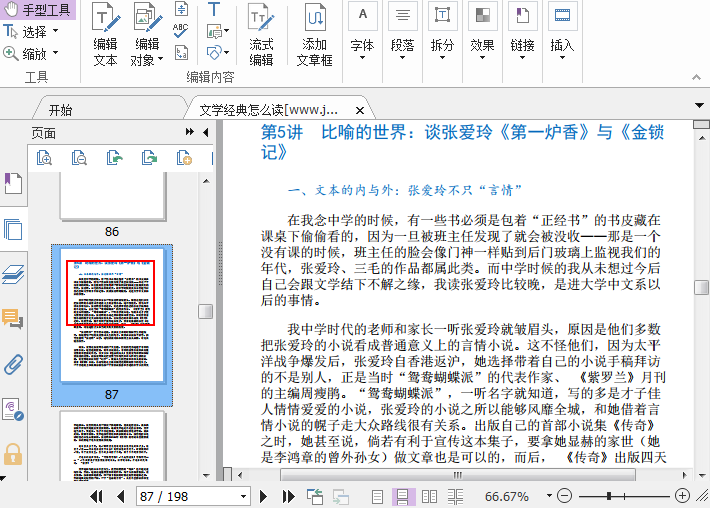Open the attachments paperclip panel

coord(13,364)
